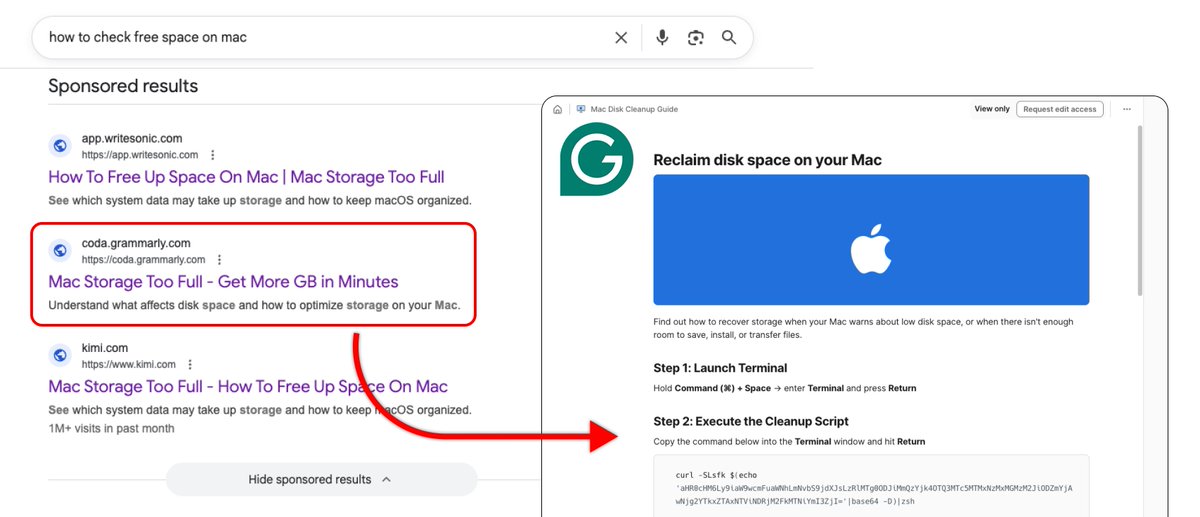
Task: Open three-dot options for the coda.grammarly.com result
Action: pos(220,260)
